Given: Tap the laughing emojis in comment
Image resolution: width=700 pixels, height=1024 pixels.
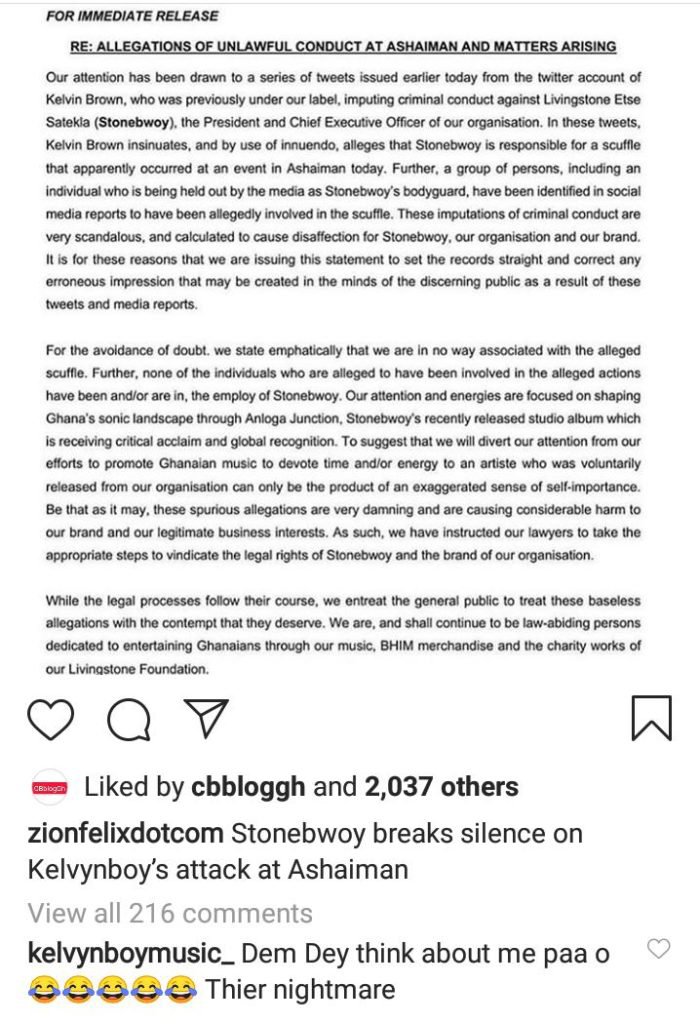Looking at the screenshot, I should click(112, 990).
